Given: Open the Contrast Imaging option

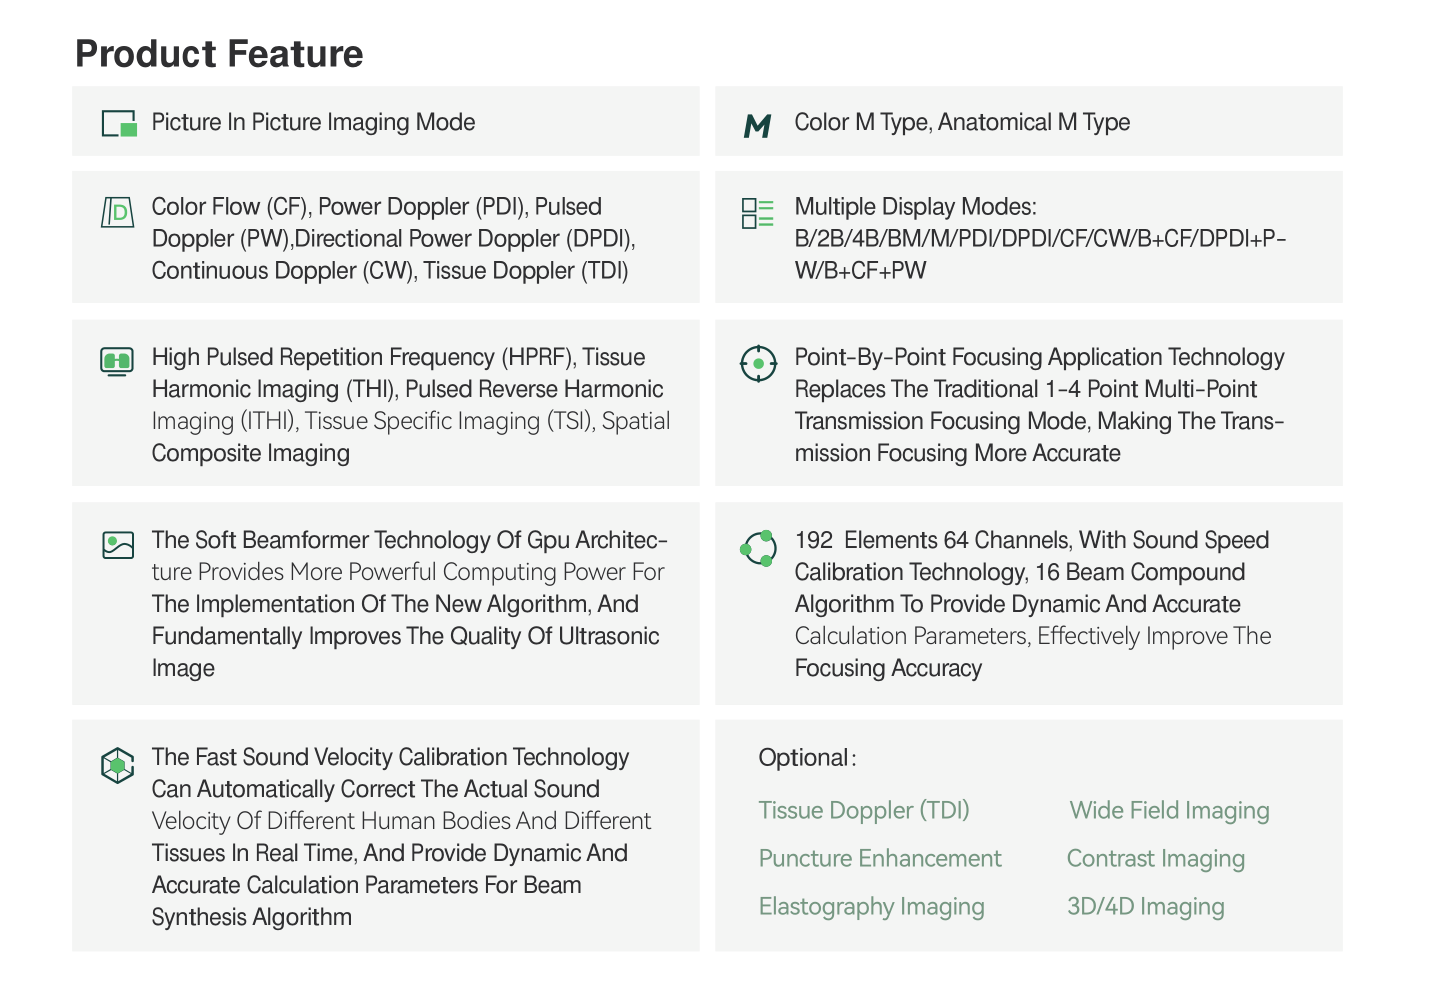Looking at the screenshot, I should click(1155, 858).
